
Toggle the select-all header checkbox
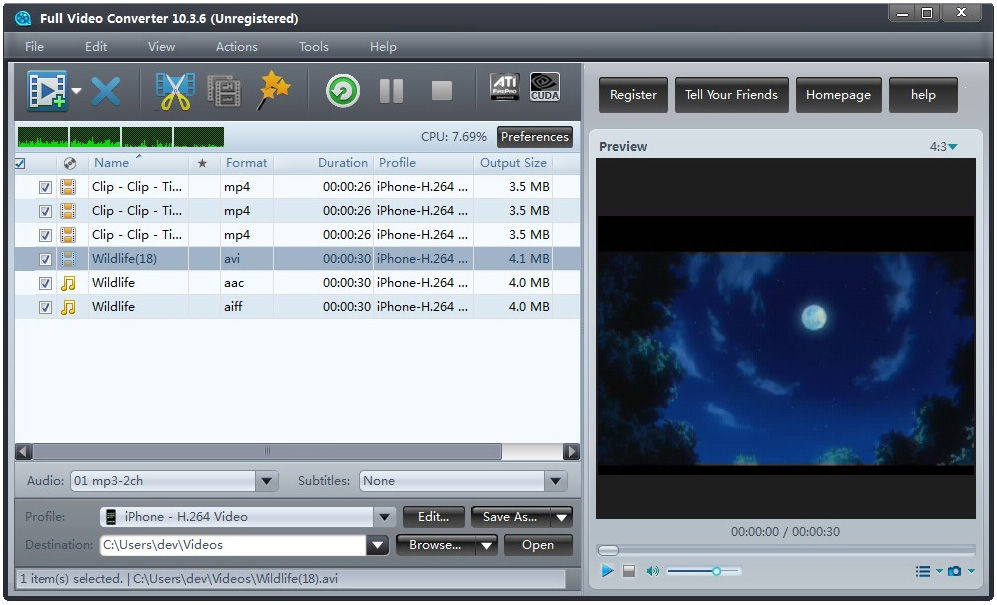point(20,163)
